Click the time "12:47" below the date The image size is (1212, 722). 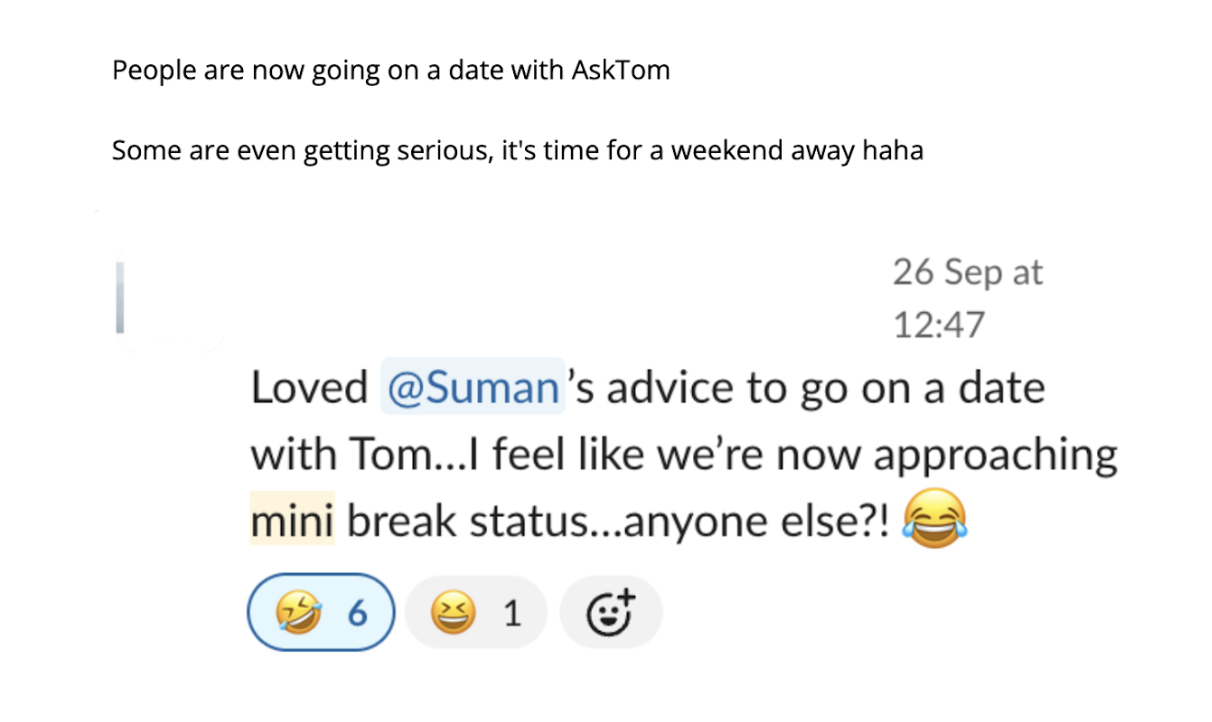[x=938, y=325]
